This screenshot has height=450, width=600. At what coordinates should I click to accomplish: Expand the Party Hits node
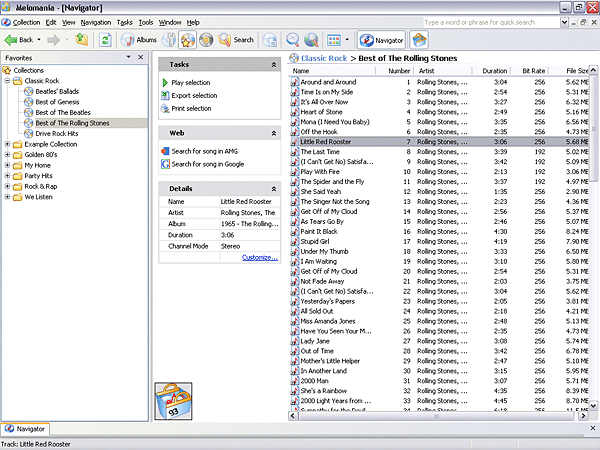point(7,176)
